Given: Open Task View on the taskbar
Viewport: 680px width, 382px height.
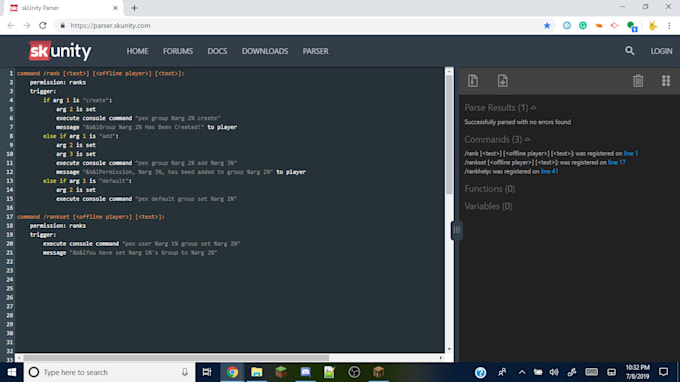Looking at the screenshot, I should pyautogui.click(x=207, y=372).
